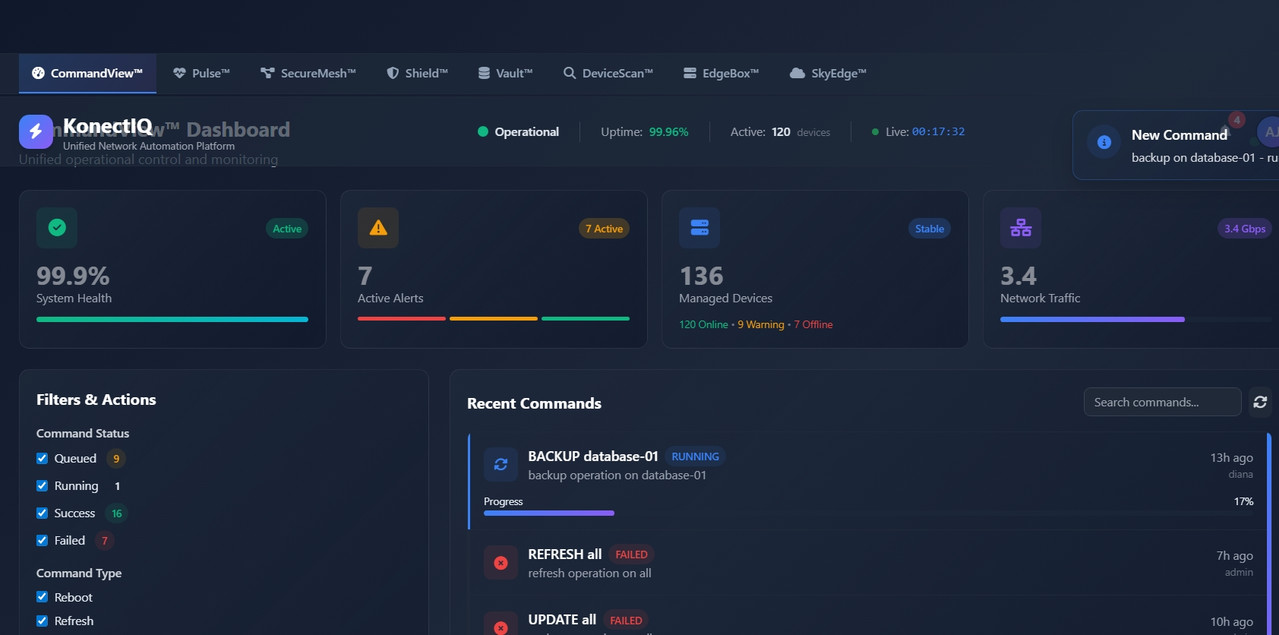Select the BACKUP database-01 command title
1279x635 pixels.
coord(593,456)
